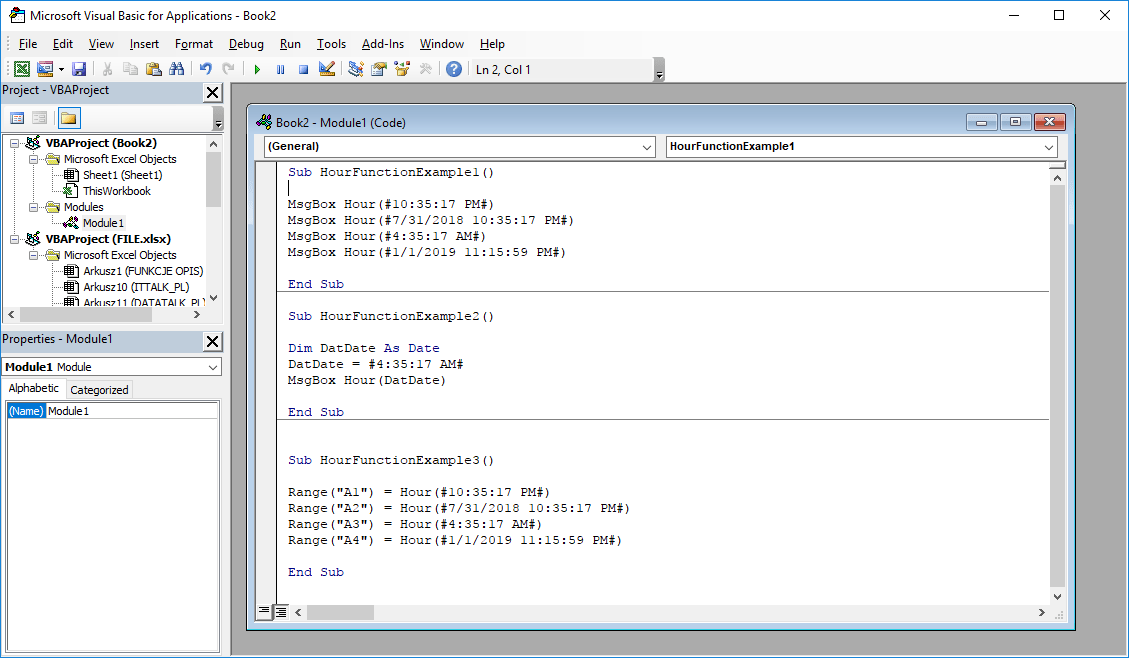Open the Debug menu
The height and width of the screenshot is (658, 1129).
coord(246,44)
